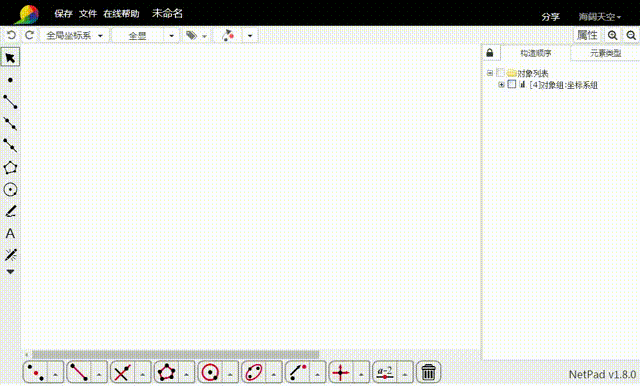This screenshot has width=640, height=386.
Task: Click the redo arrow icon
Action: click(x=29, y=35)
